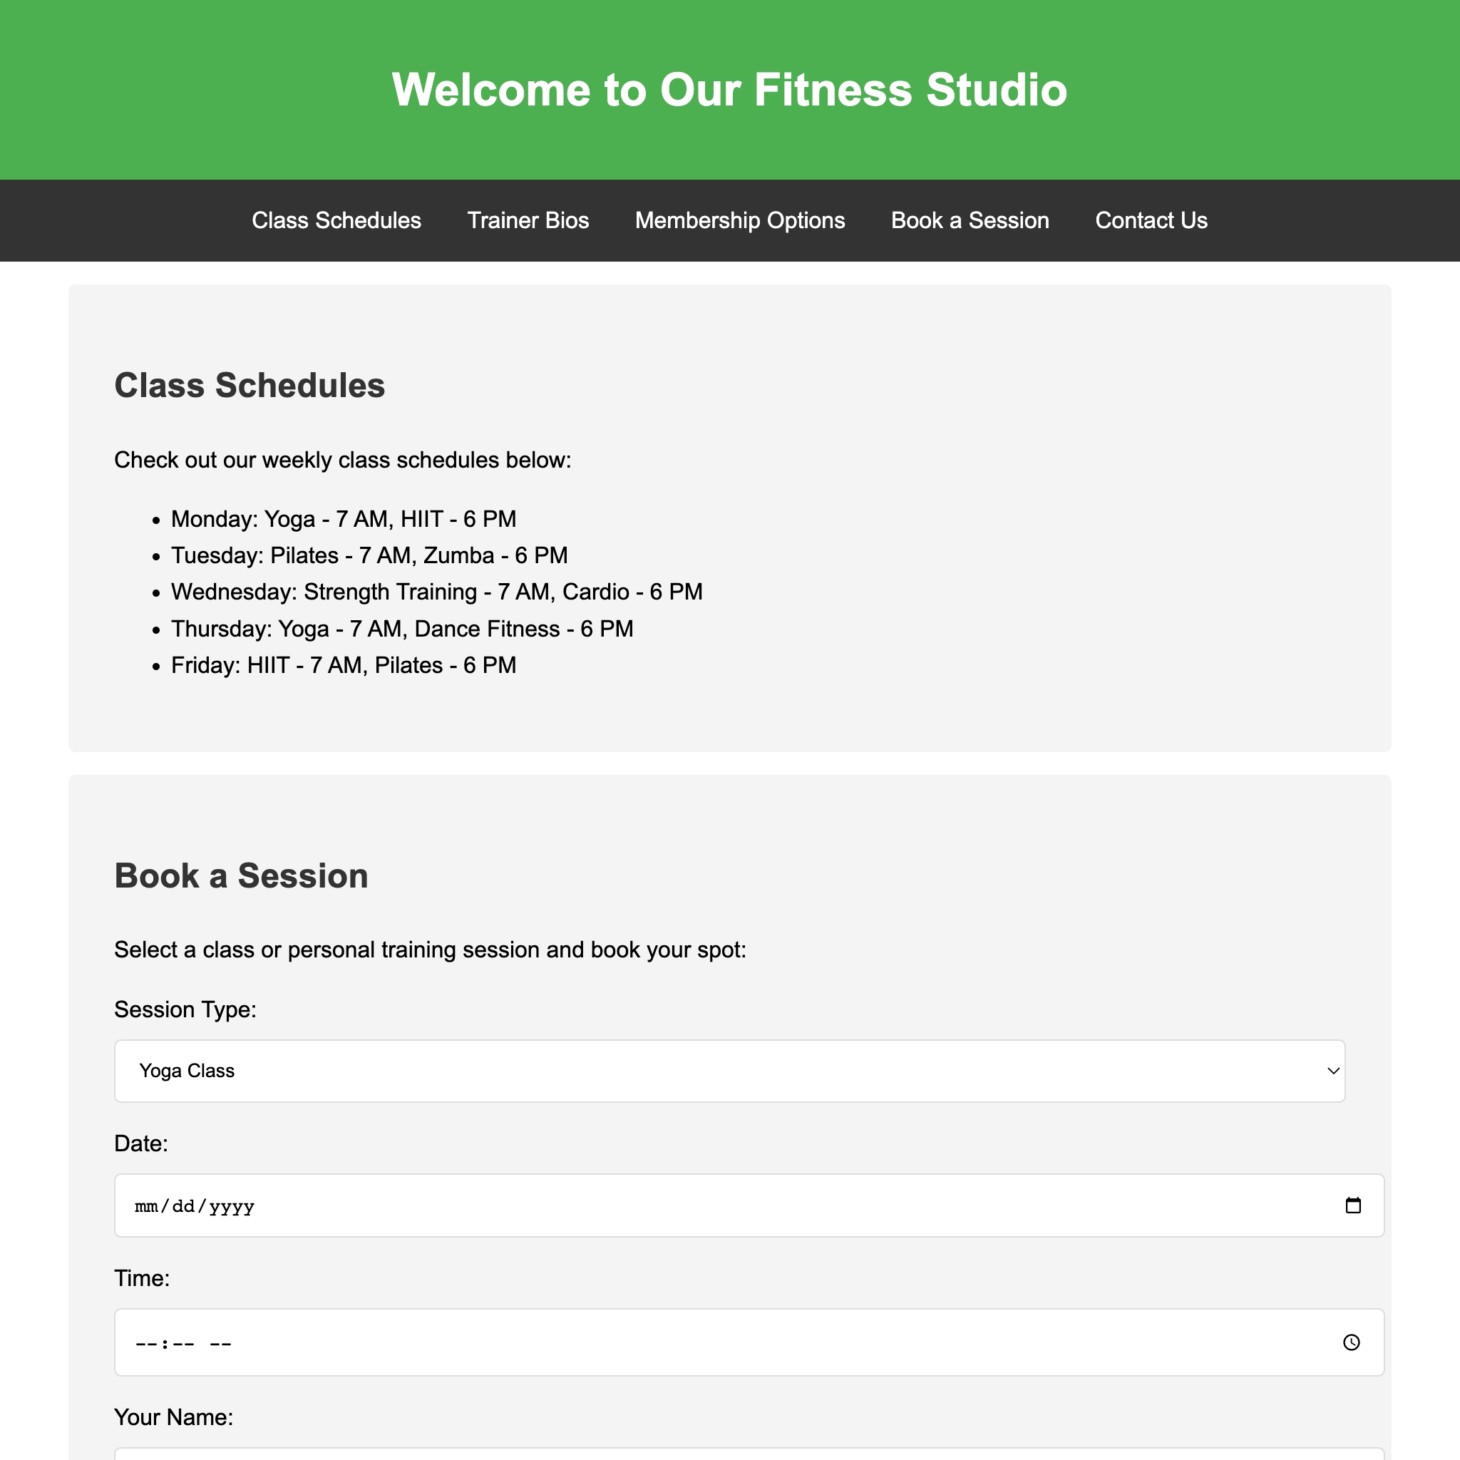Click the Welcome to Our Fitness Studio header title
The image size is (1460, 1460).
tap(729, 90)
